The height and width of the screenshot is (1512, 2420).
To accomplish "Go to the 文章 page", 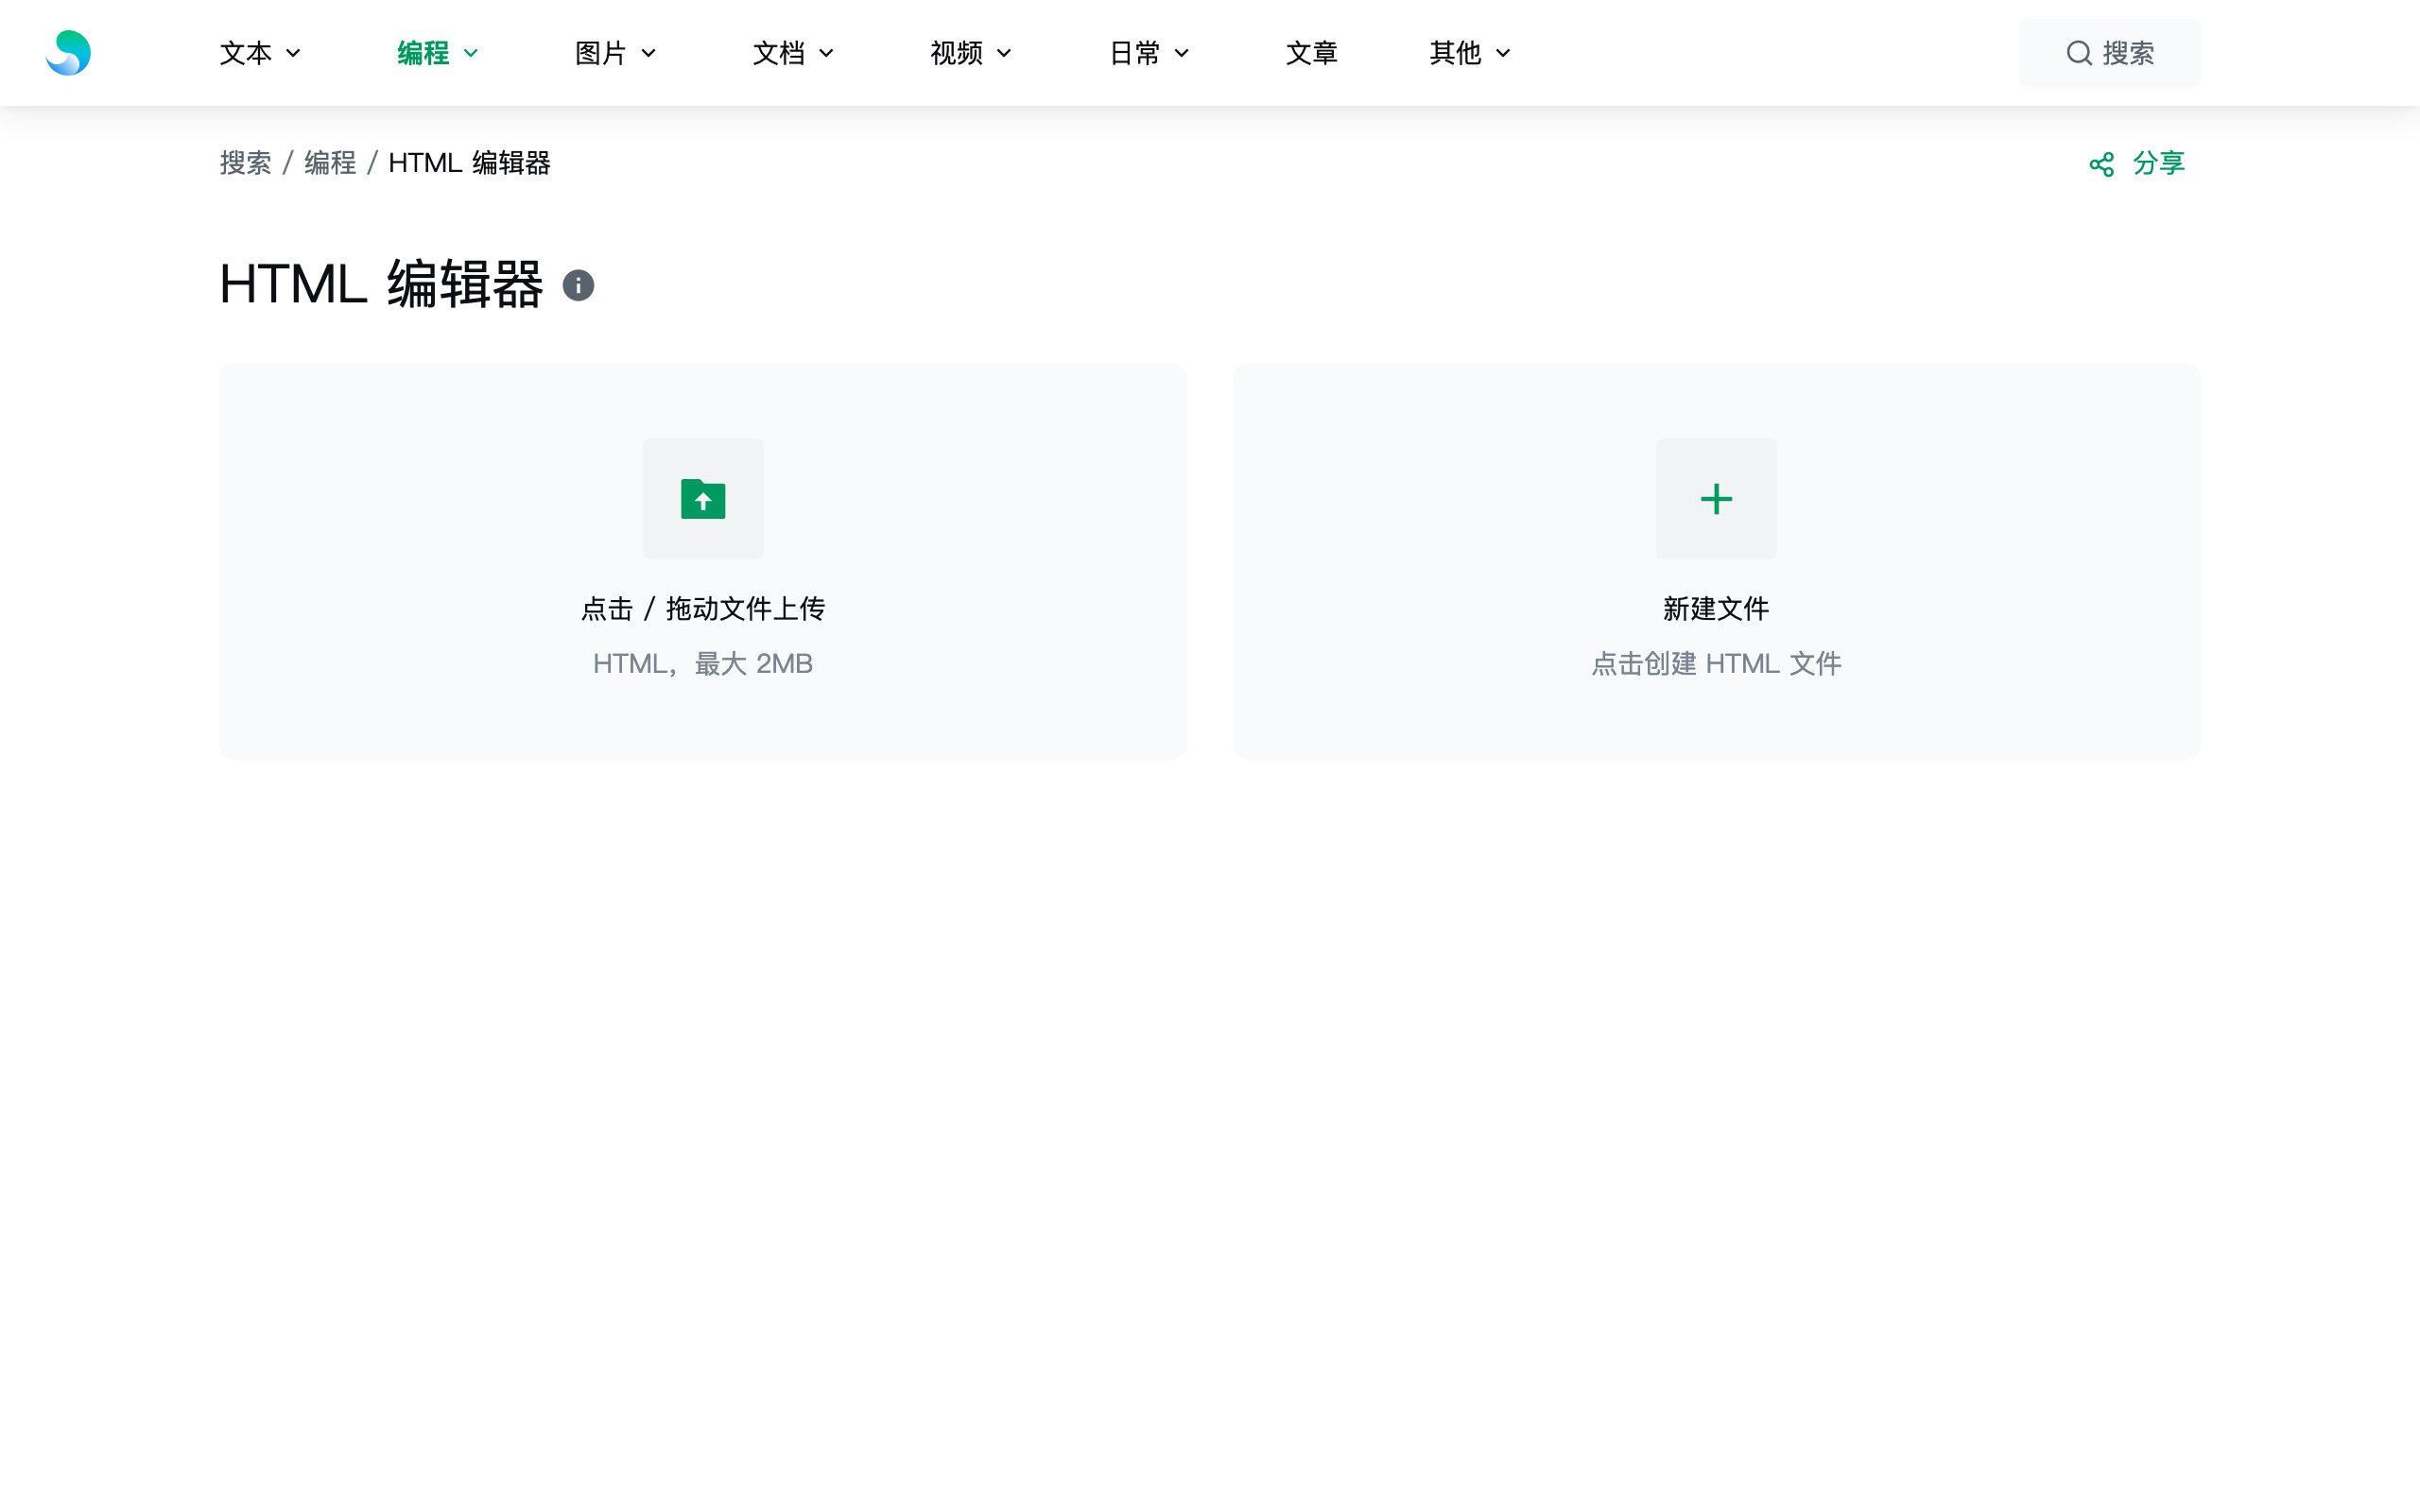I will tap(1311, 53).
